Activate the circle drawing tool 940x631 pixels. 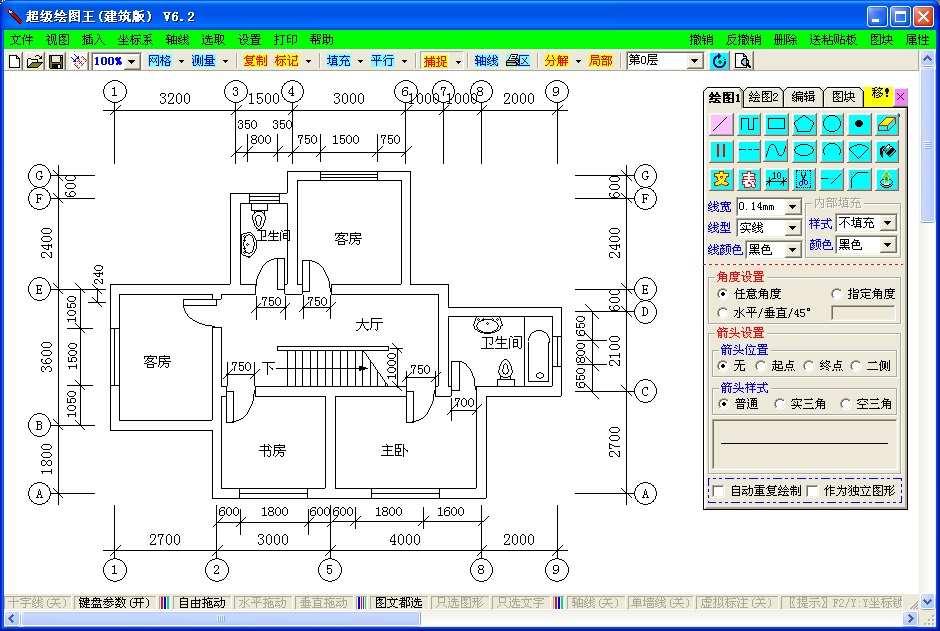pos(832,125)
